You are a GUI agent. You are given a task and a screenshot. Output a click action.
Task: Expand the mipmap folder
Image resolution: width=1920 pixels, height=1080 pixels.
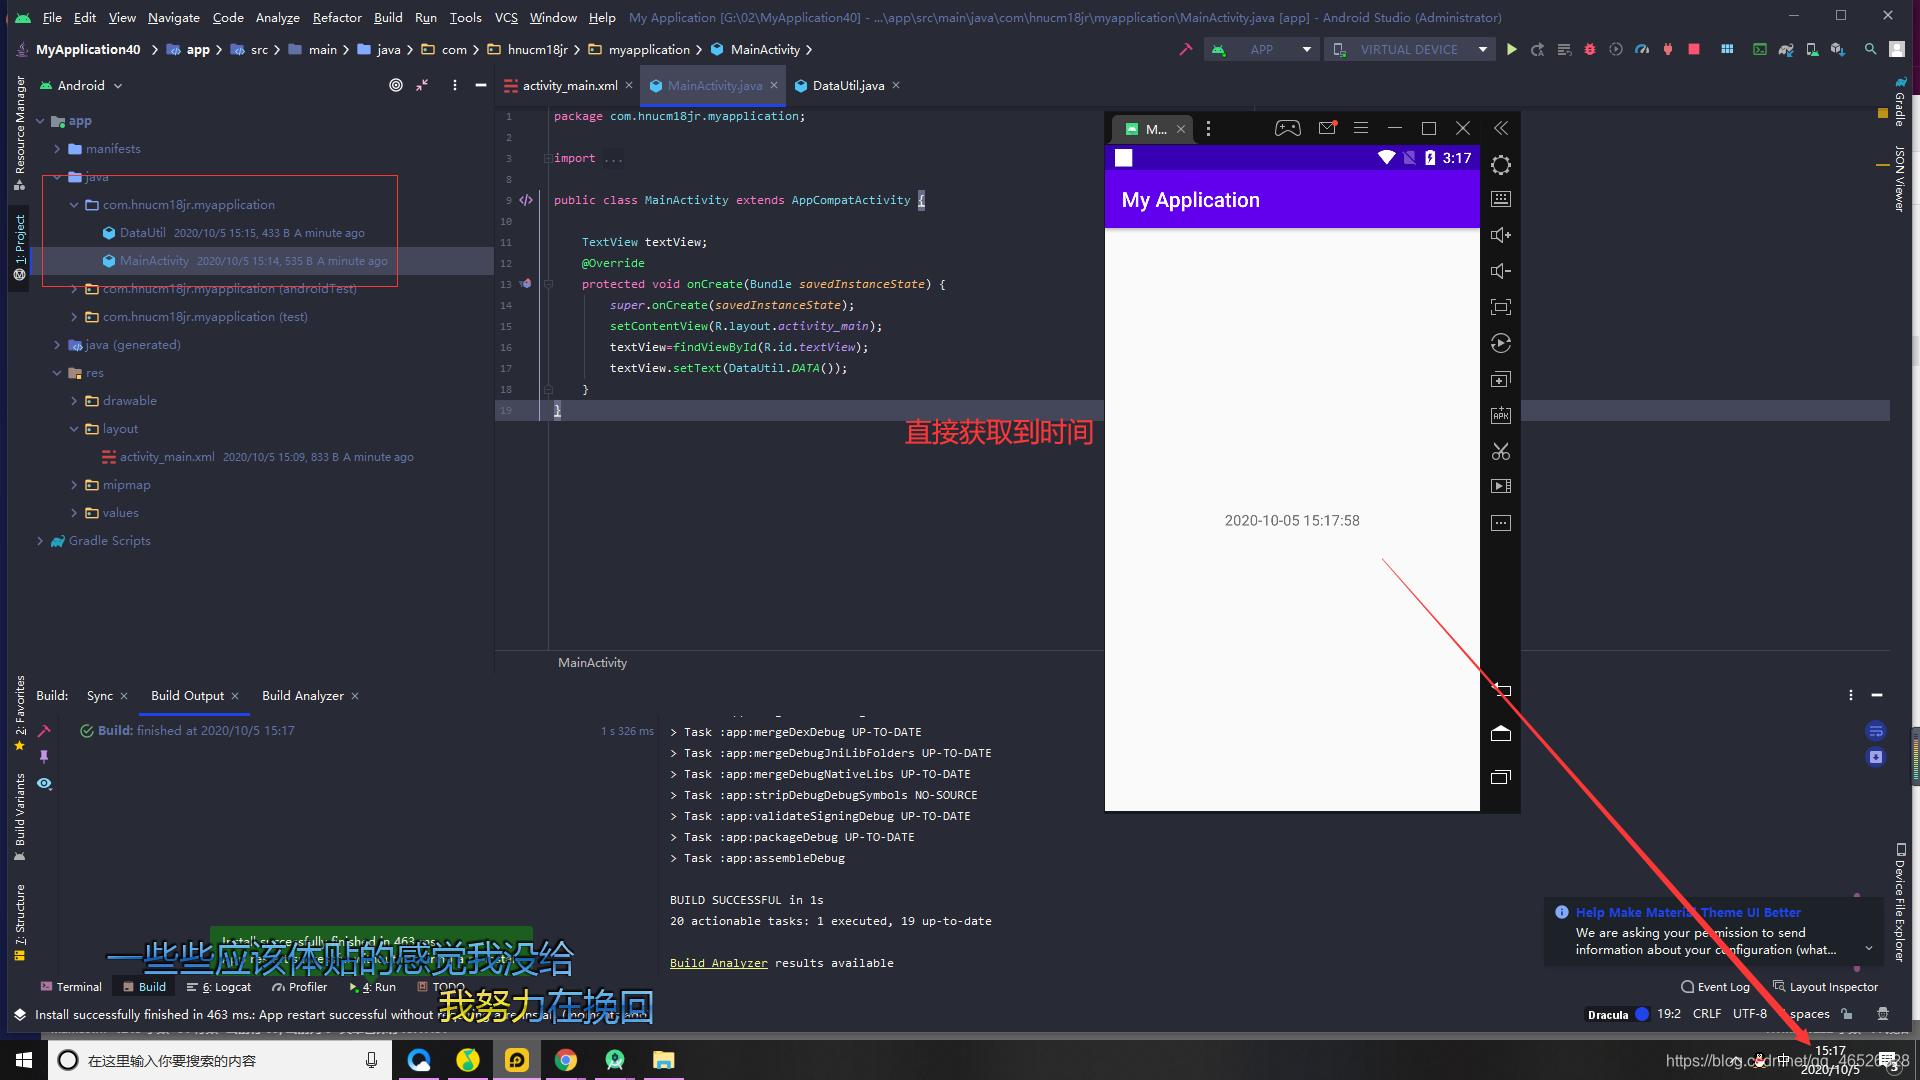[x=74, y=485]
